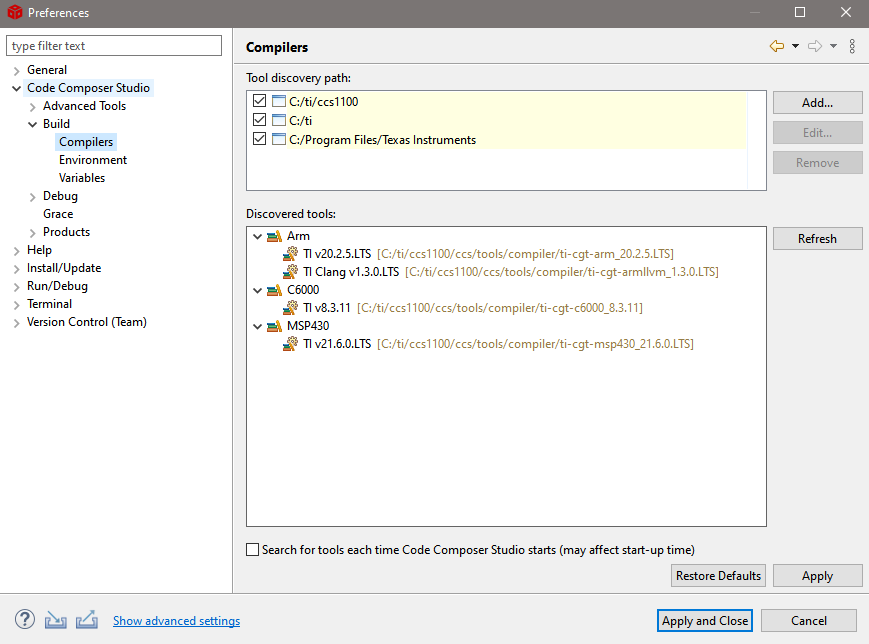Select the TI Clang v1.3.0.LTS compiler icon
Screen dimensions: 869x644
point(290,272)
